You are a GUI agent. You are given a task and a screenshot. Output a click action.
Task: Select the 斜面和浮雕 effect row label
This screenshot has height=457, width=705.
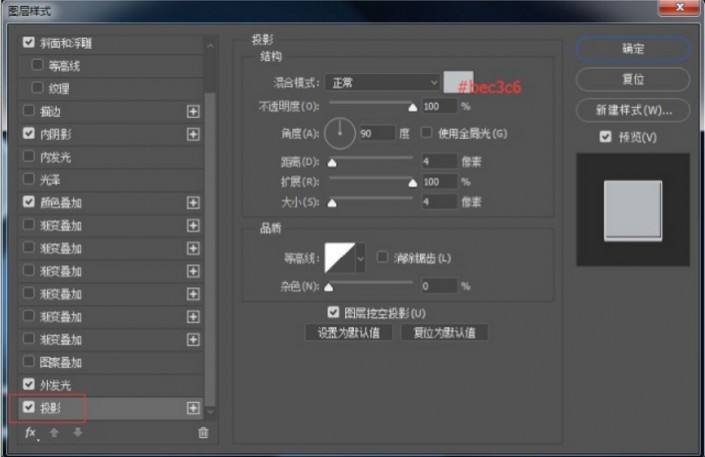pos(66,43)
